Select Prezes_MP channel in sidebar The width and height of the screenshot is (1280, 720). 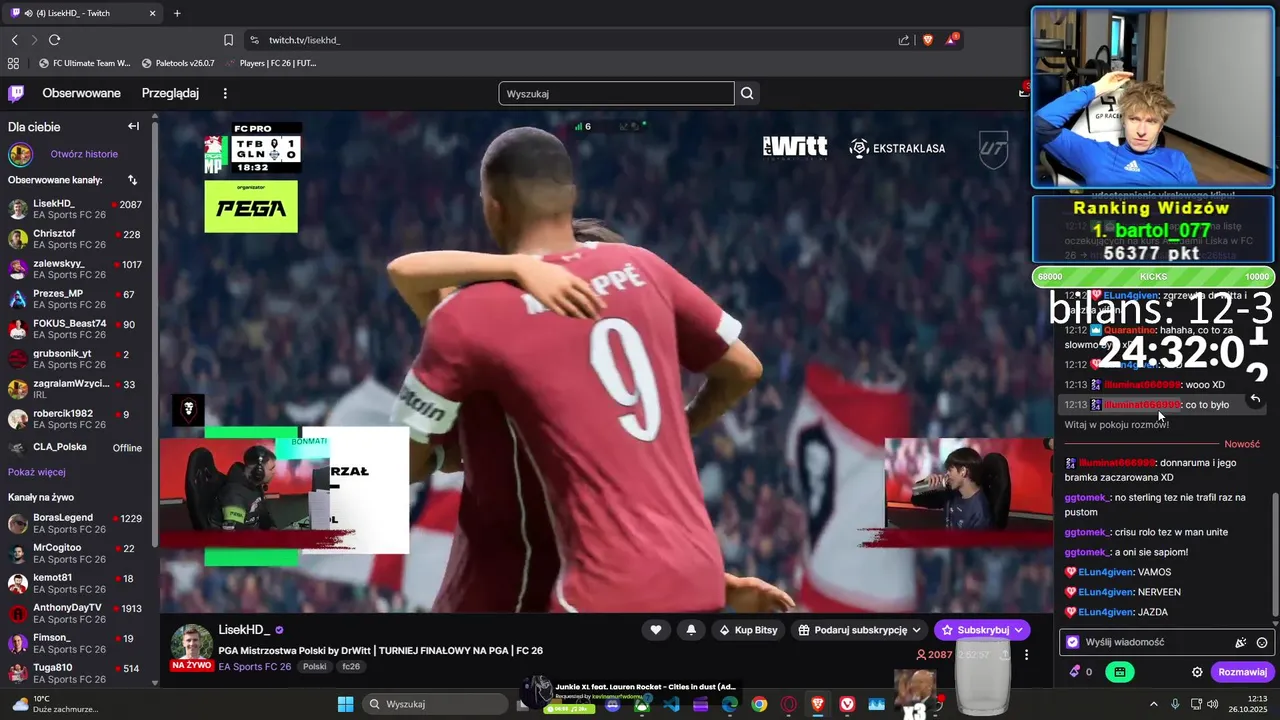75,299
